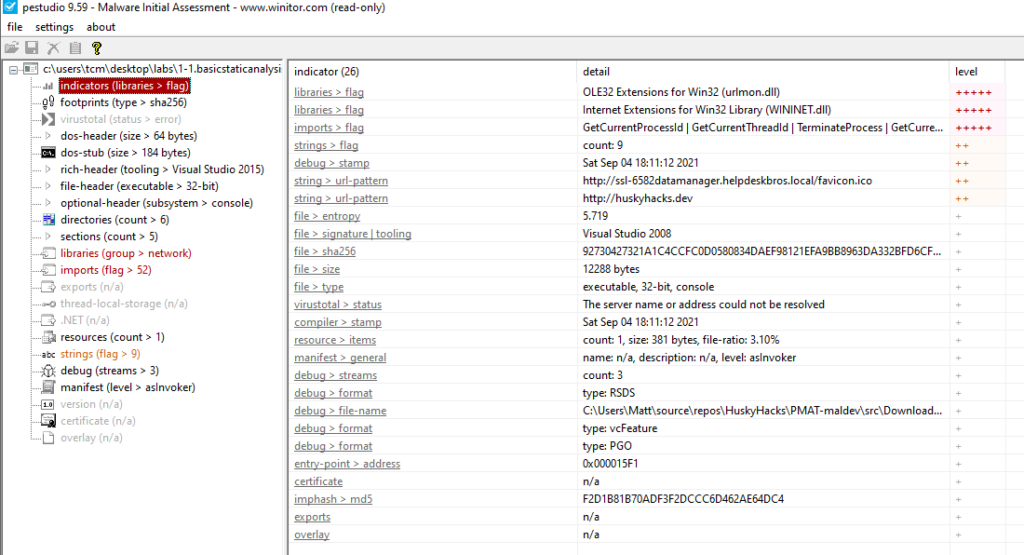1024x555 pixels.
Task: Click the imports icon in tree
Action: [x=48, y=270]
